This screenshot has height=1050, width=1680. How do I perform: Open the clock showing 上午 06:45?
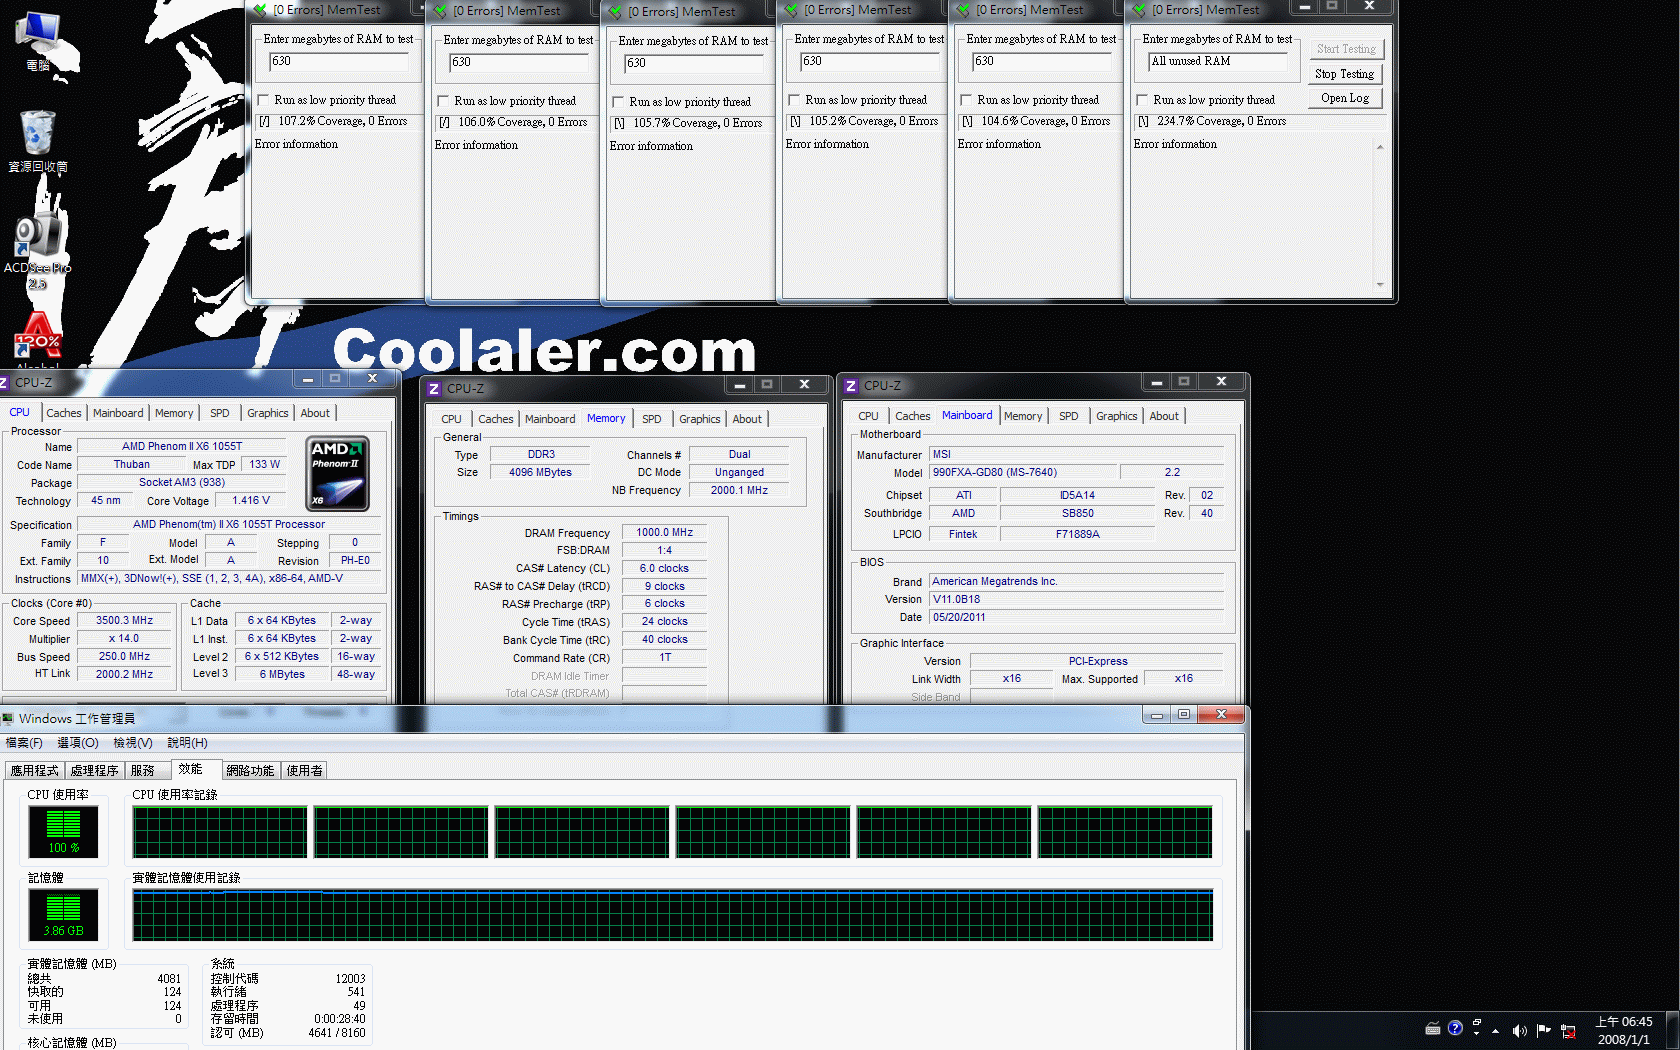point(1624,1031)
